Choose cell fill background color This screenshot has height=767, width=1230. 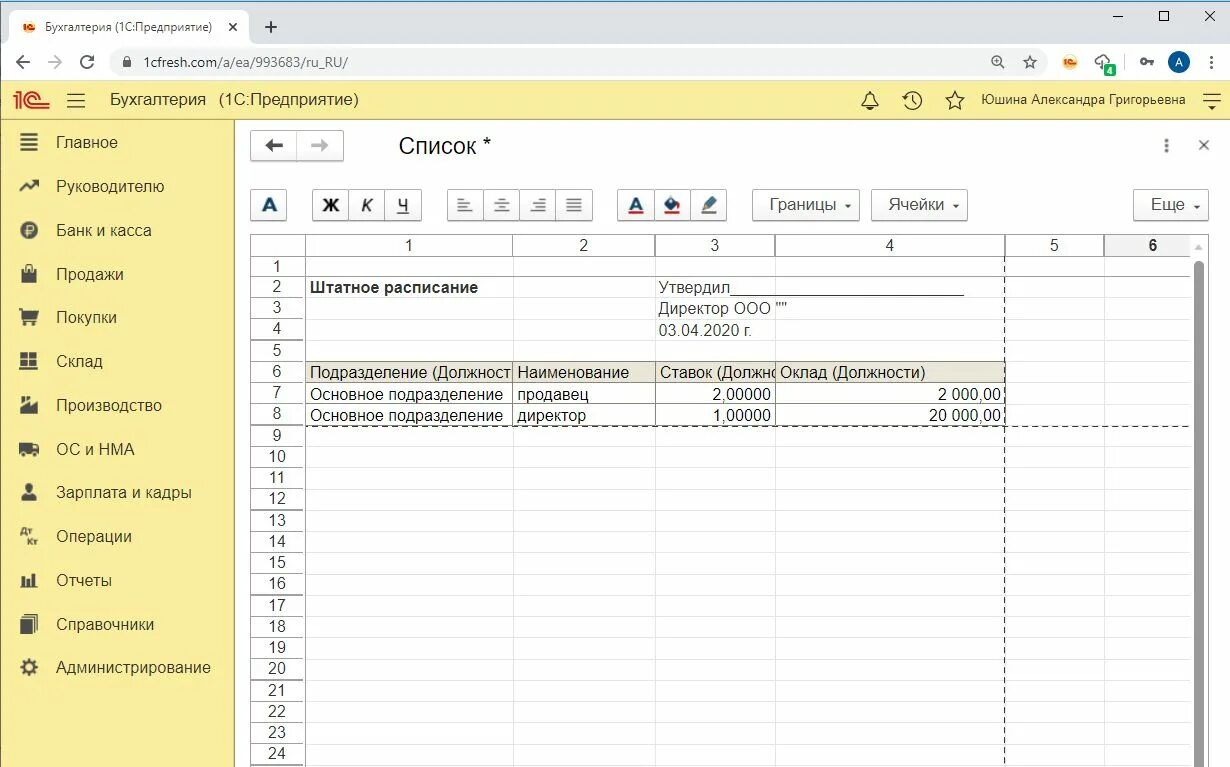coord(672,205)
